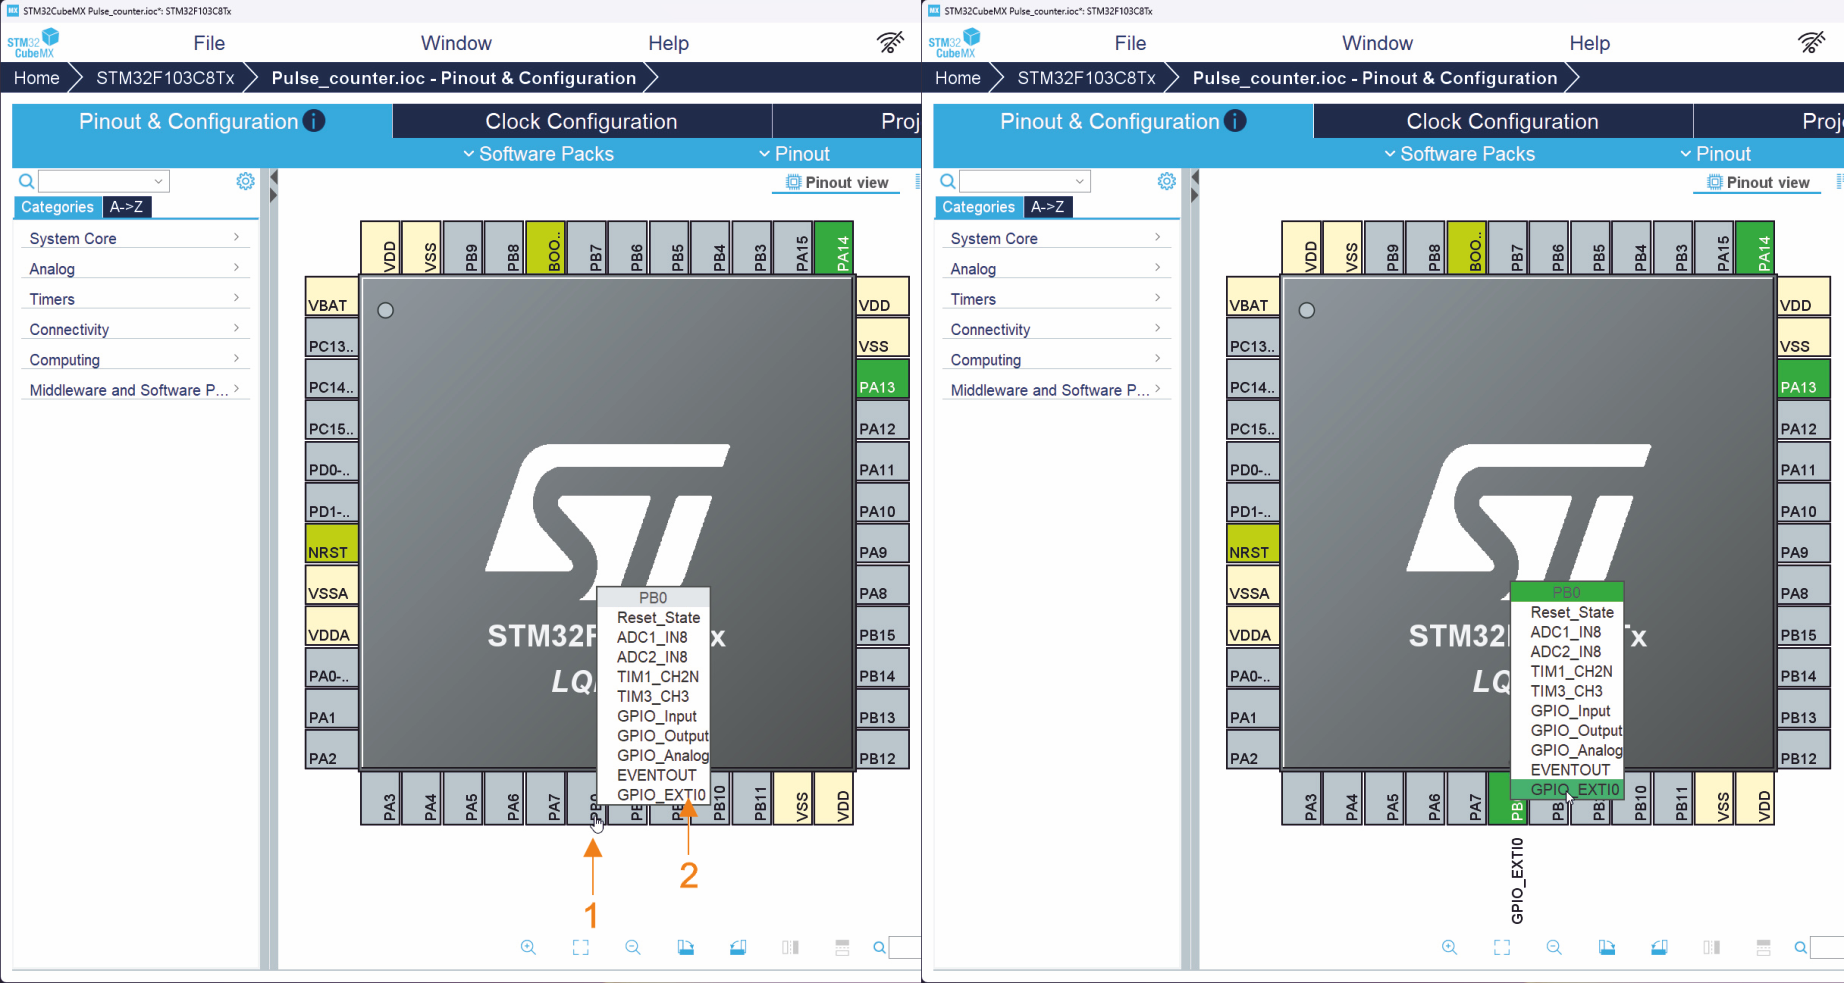
Task: Click info icon on left Pinout & Configuration
Action: pyautogui.click(x=314, y=121)
